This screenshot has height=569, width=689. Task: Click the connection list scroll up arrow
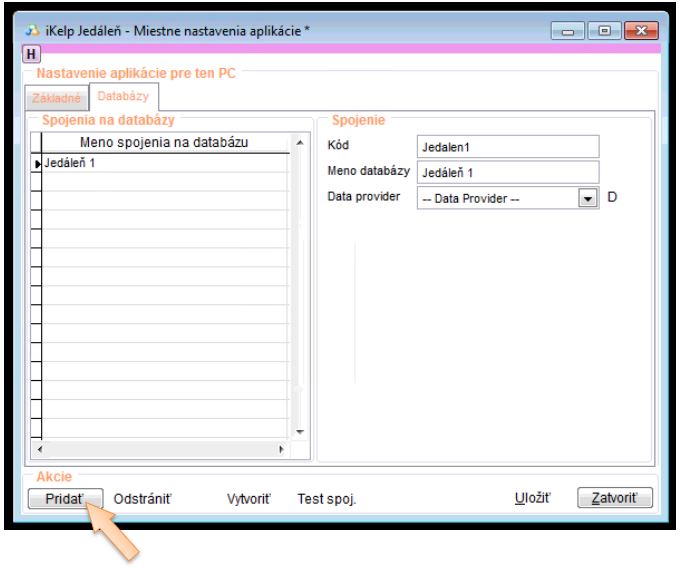300,144
